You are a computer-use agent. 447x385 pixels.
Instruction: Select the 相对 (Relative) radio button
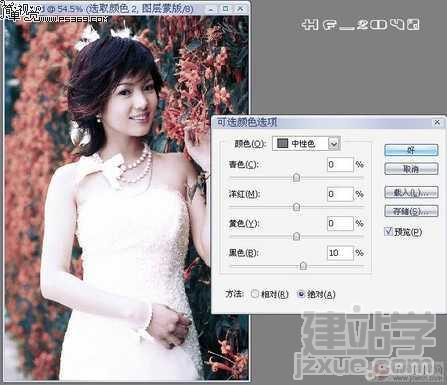pos(255,294)
